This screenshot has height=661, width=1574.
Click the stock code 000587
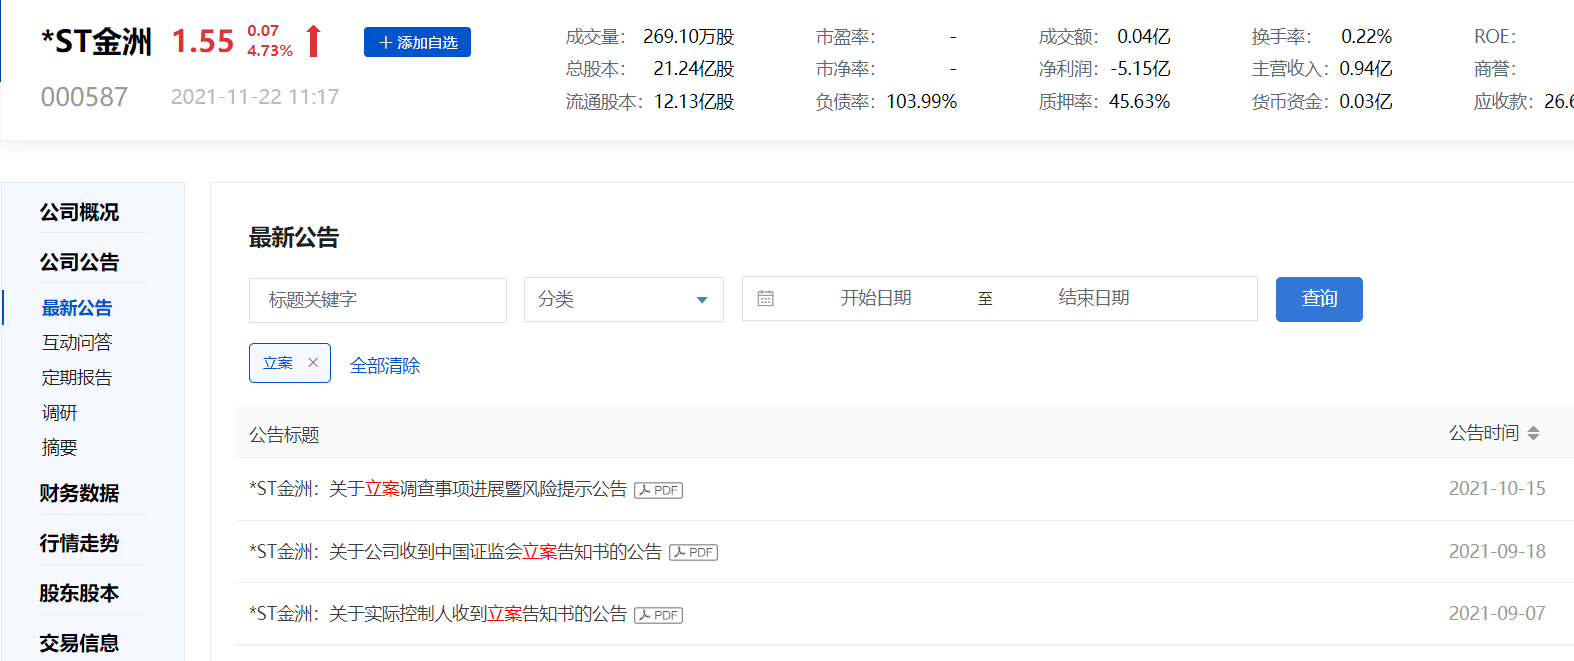click(84, 97)
